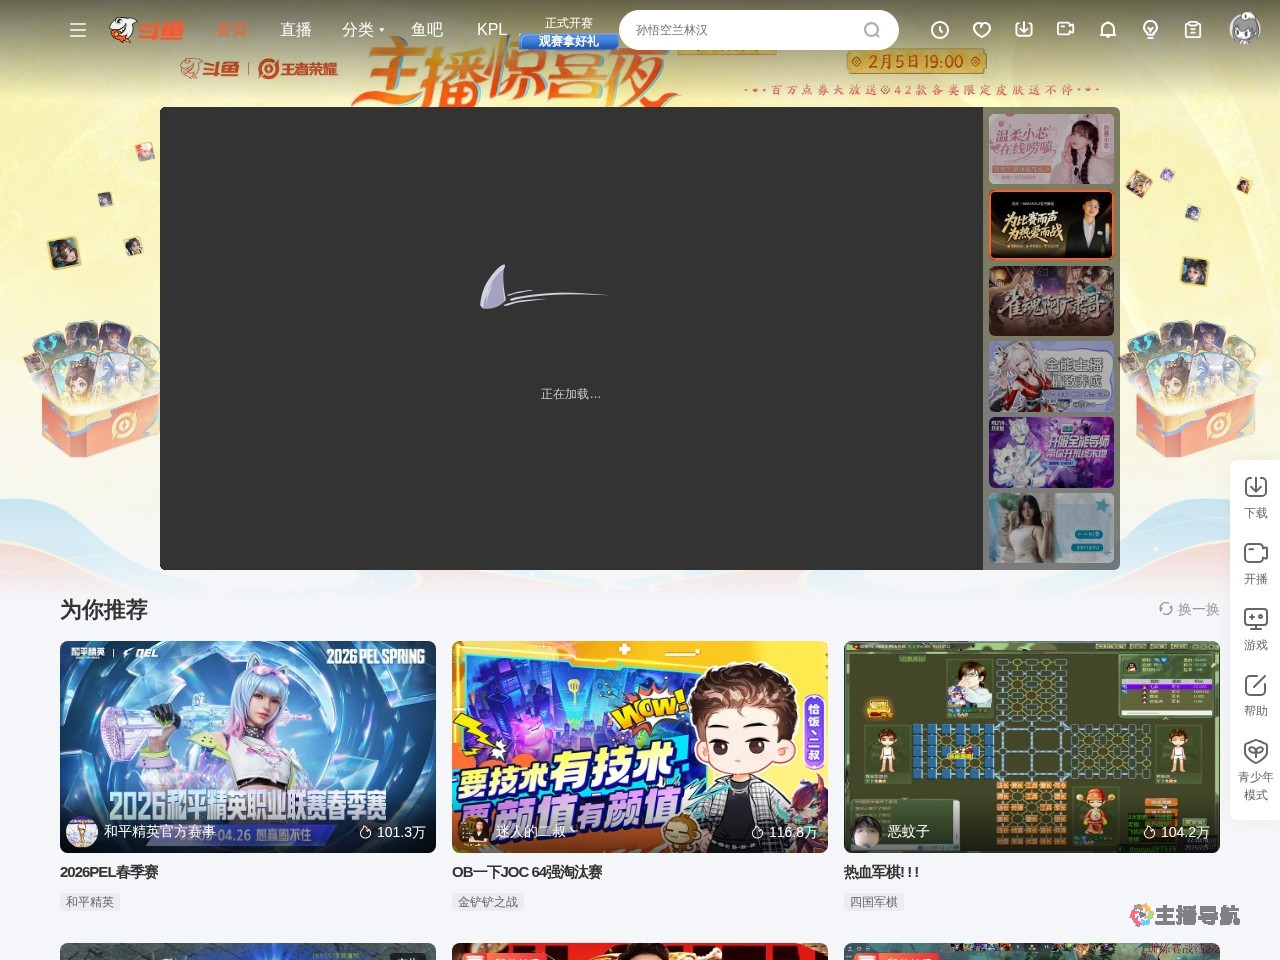Open favorites with the heart icon
The image size is (1280, 960).
pos(981,30)
